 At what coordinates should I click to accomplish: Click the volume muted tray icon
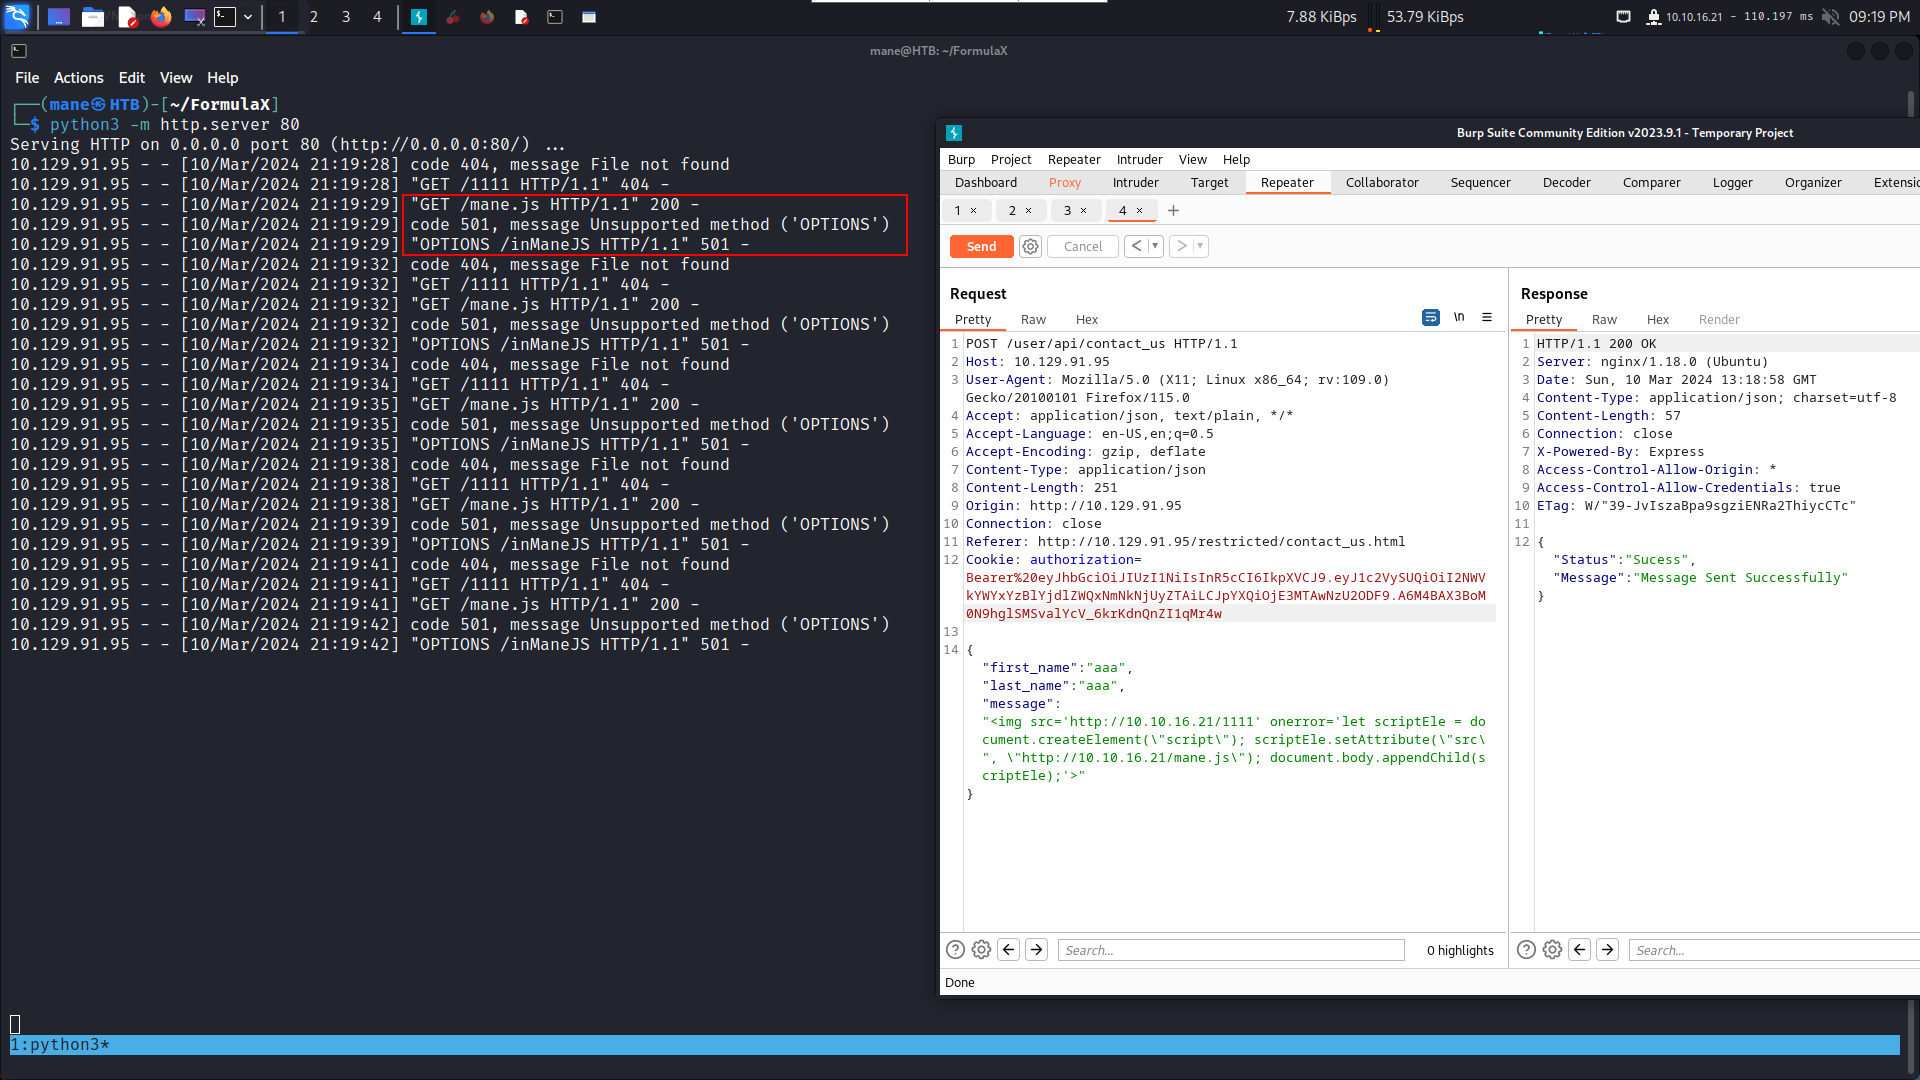[x=1830, y=16]
